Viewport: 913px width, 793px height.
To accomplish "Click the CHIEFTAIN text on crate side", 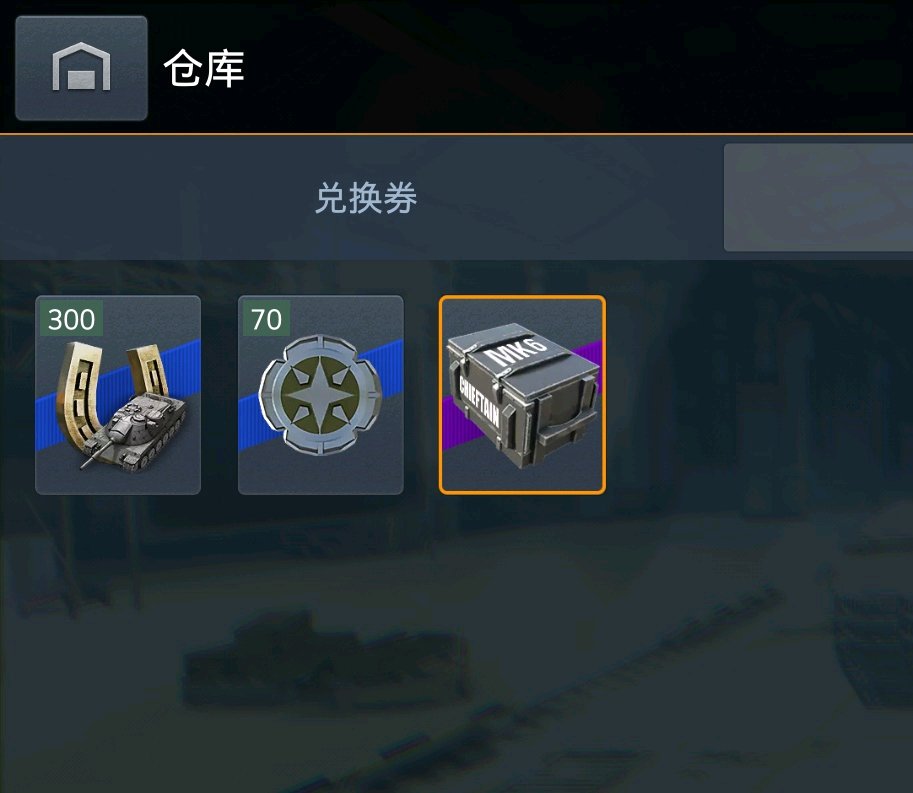I will tap(480, 400).
